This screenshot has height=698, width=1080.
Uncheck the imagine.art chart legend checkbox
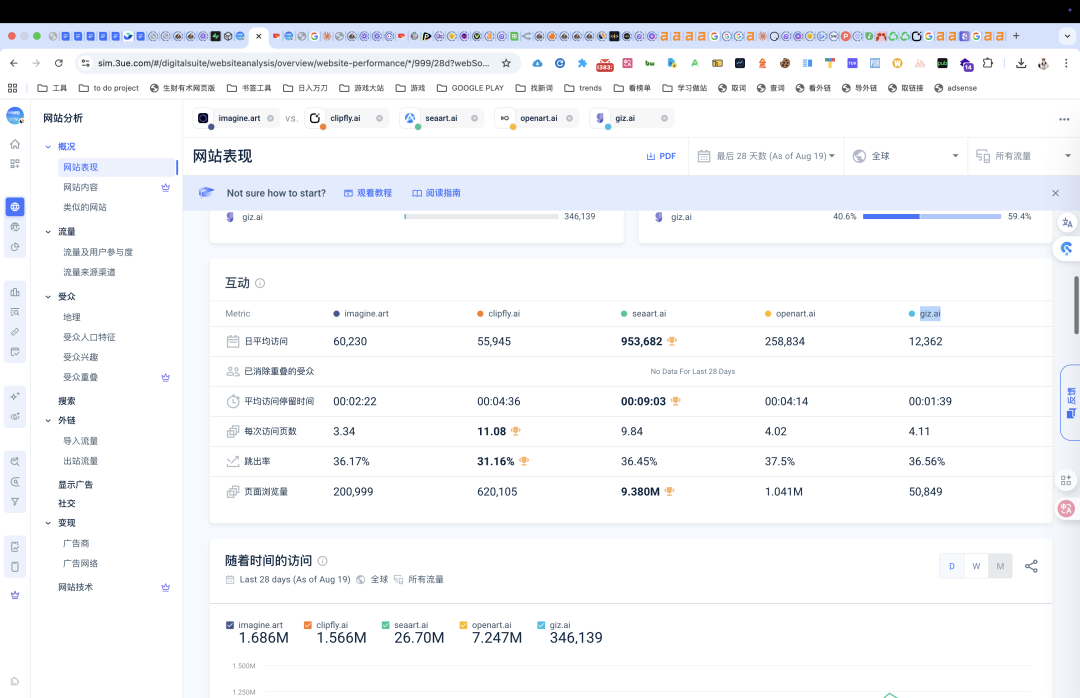click(x=230, y=625)
